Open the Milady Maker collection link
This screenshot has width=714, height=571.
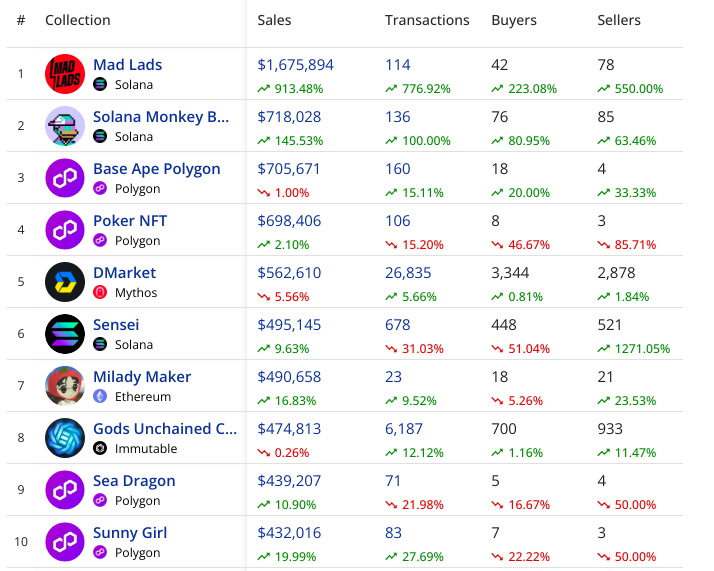[142, 377]
